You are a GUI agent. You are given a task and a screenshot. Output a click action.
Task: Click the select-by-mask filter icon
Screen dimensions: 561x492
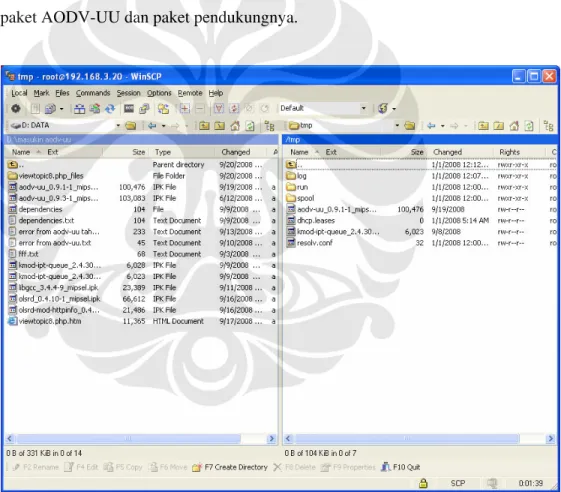[219, 108]
